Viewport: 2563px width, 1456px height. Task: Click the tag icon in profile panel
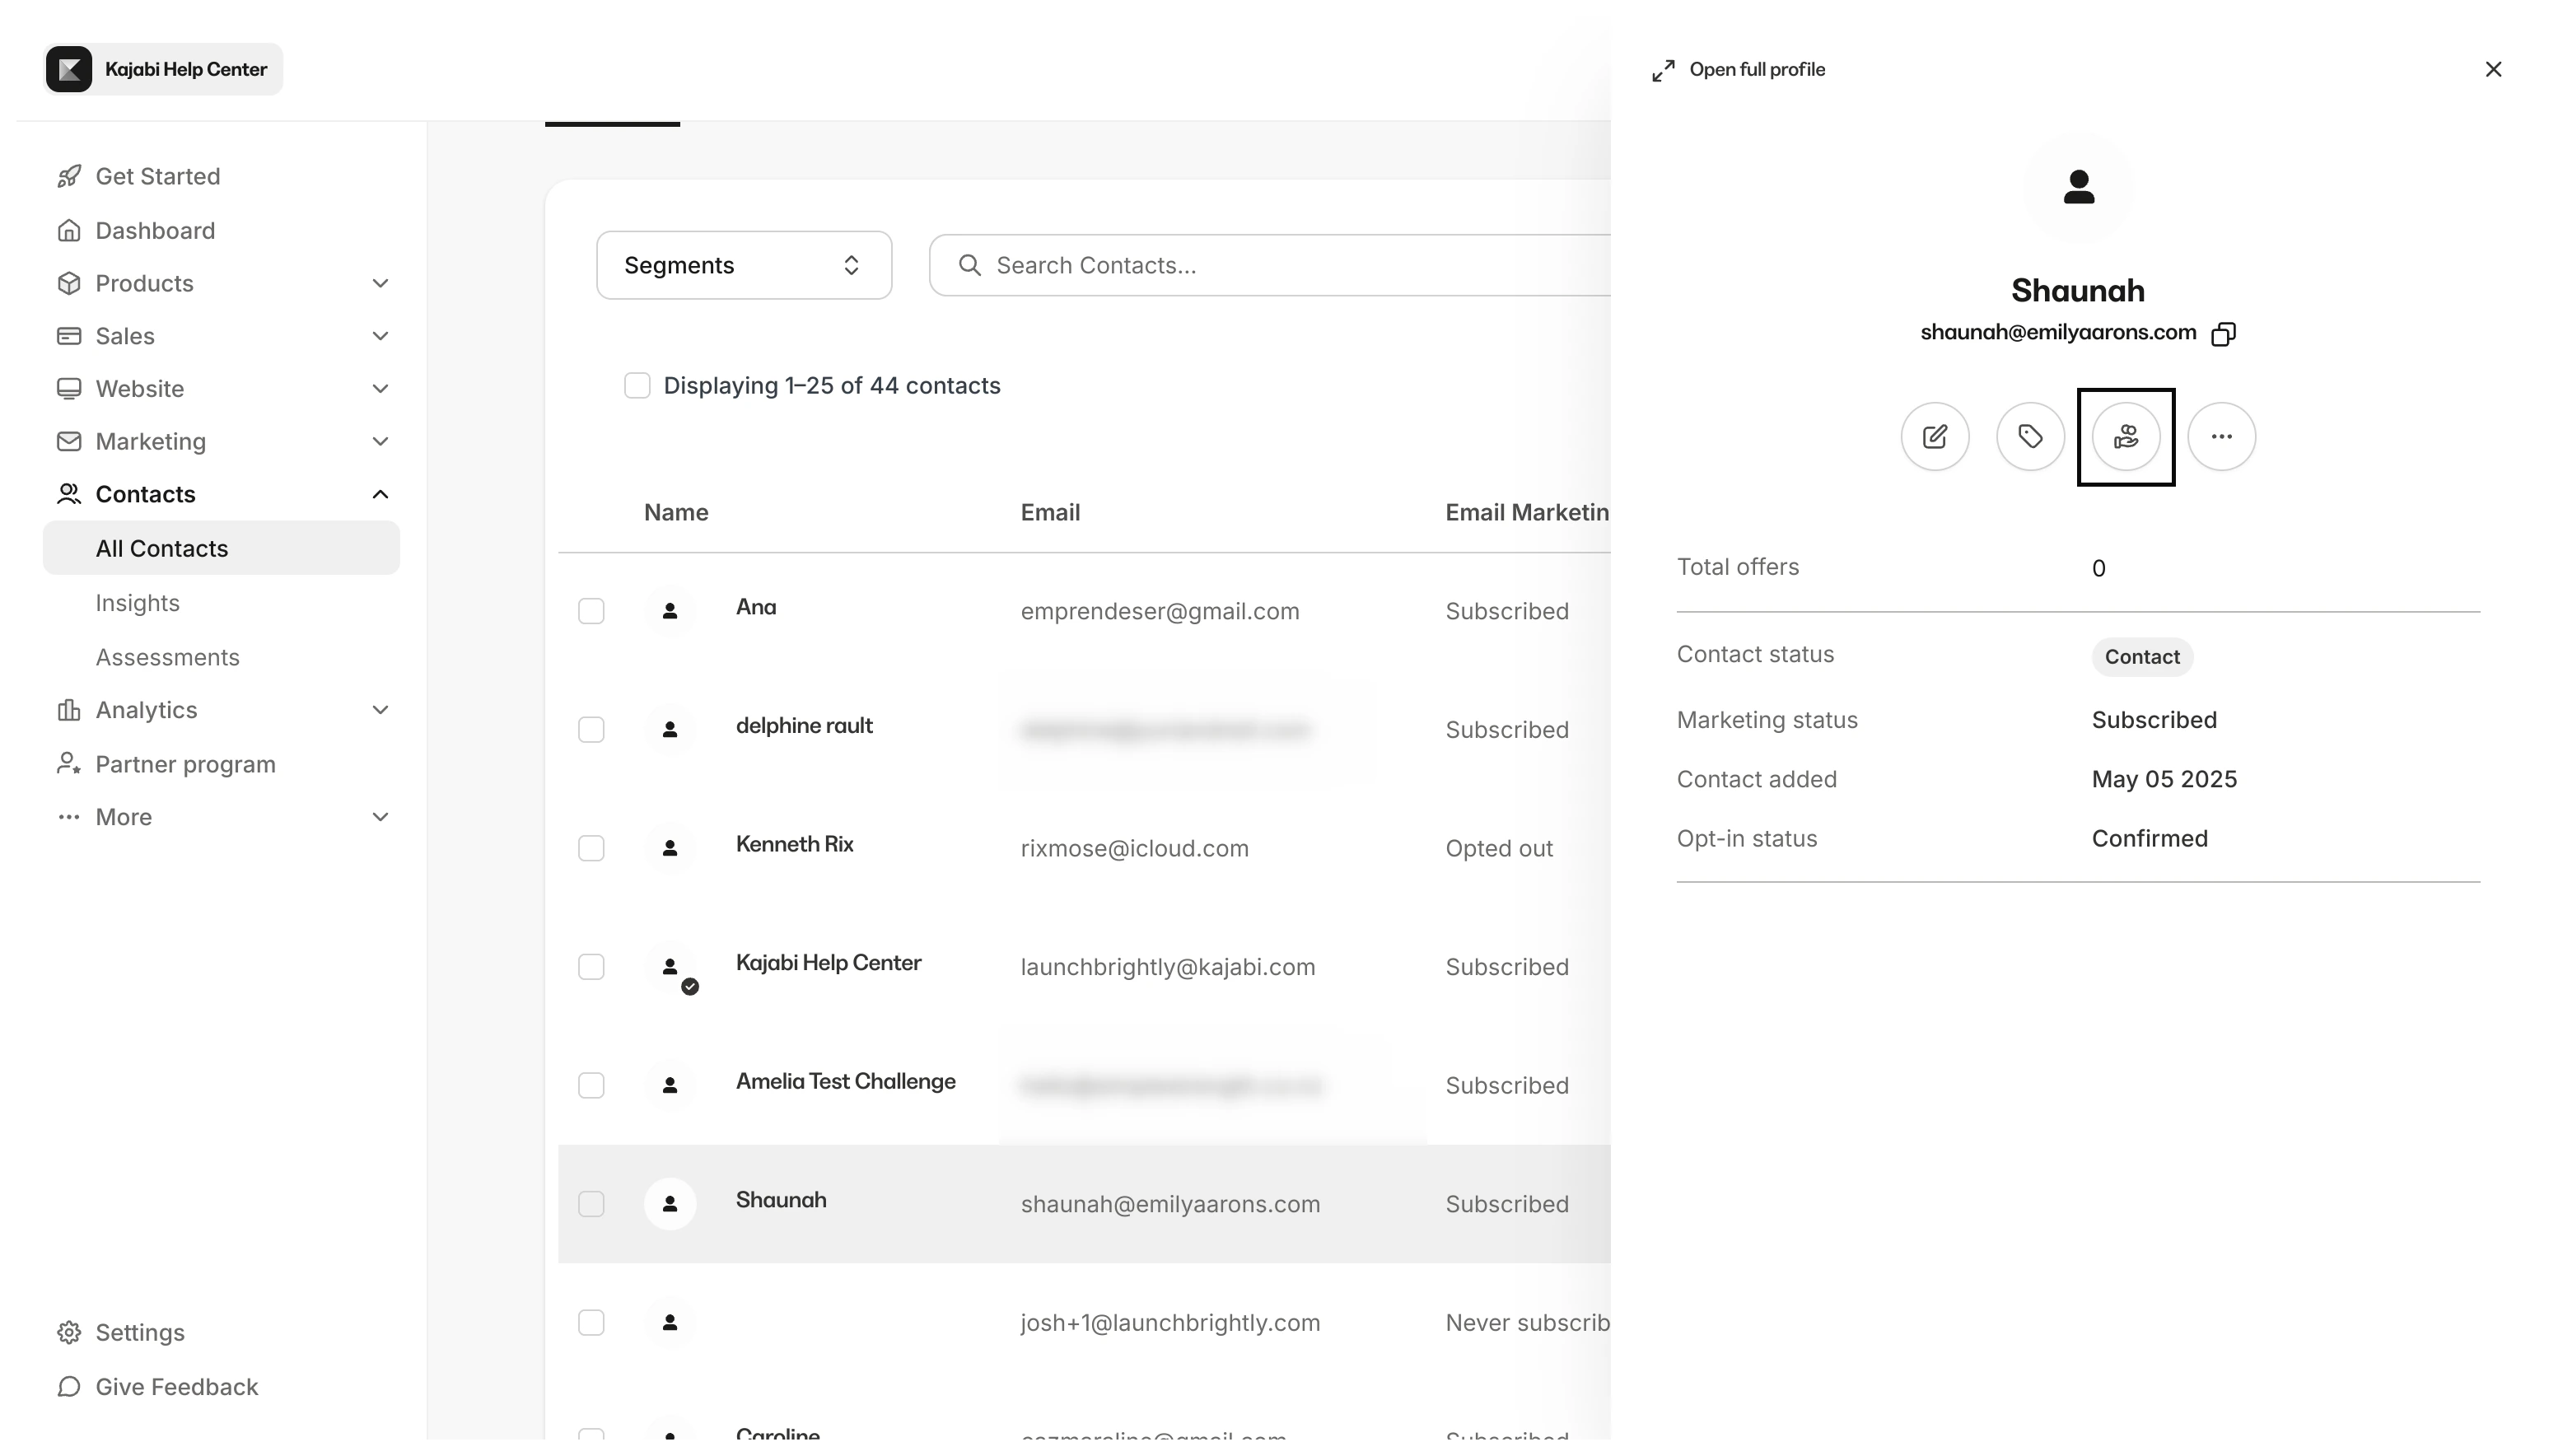pos(2030,437)
